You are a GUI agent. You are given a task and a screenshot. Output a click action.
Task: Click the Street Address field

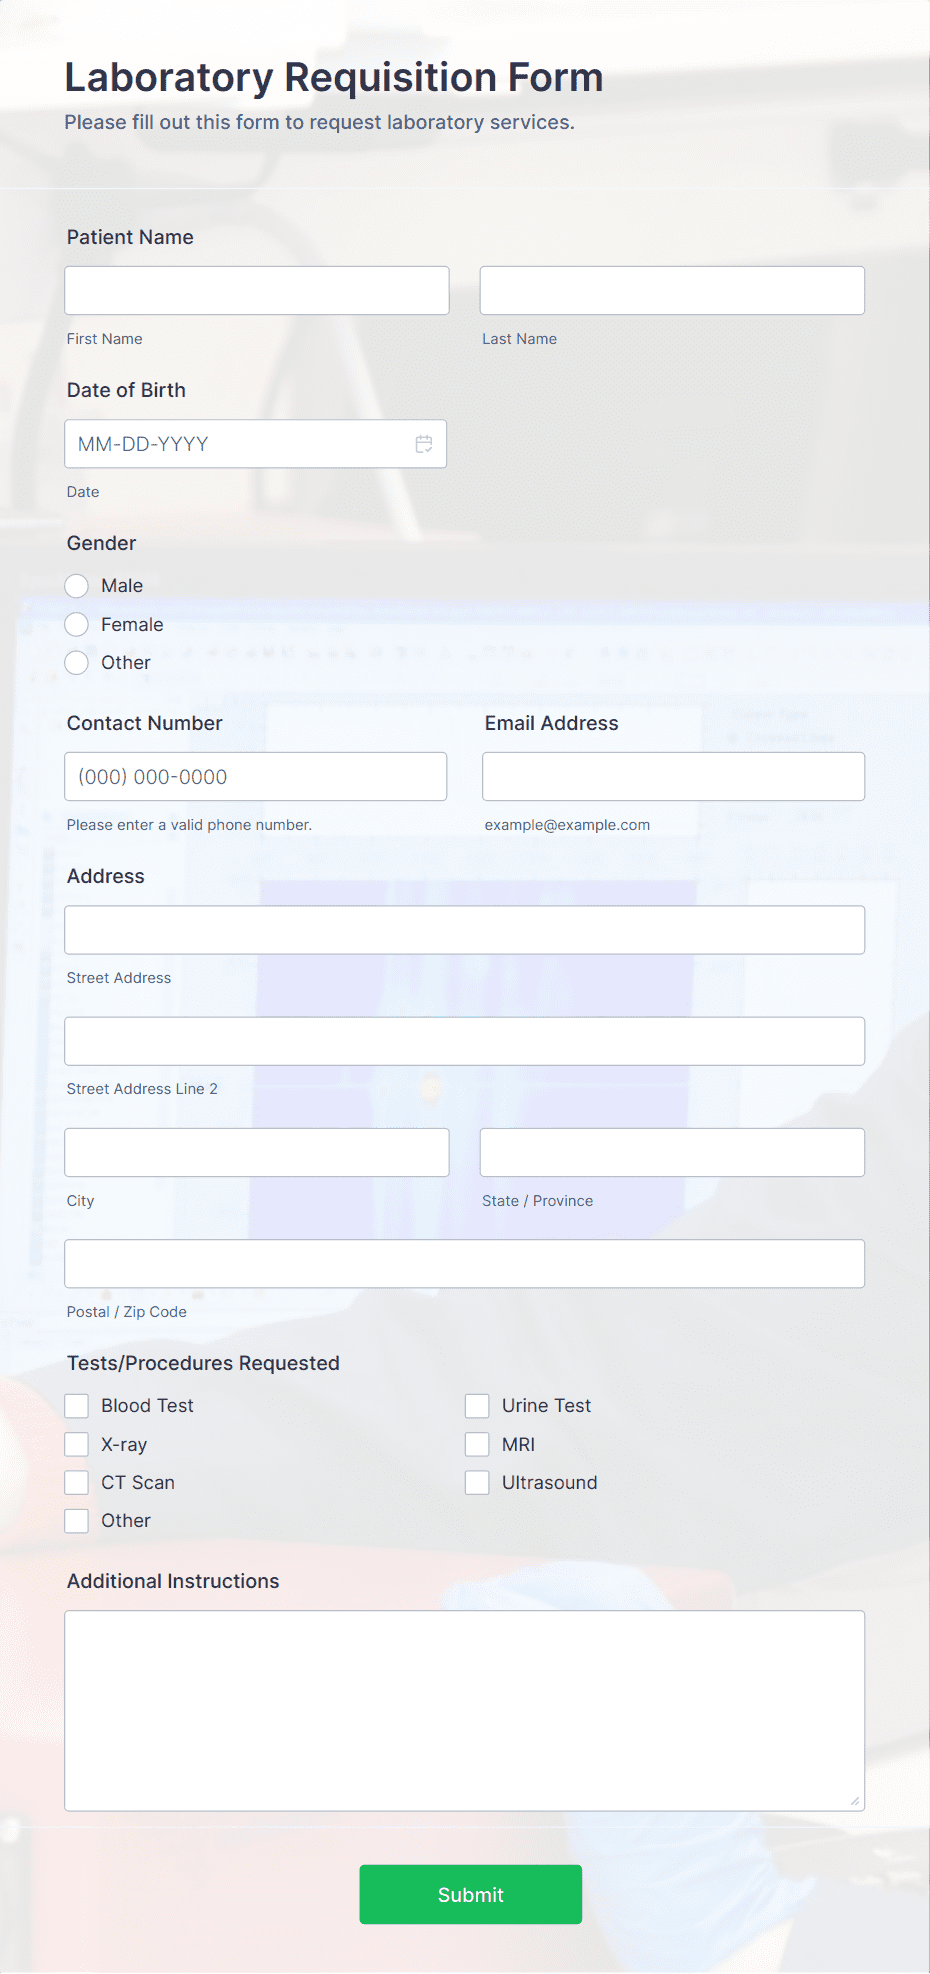[x=464, y=929]
